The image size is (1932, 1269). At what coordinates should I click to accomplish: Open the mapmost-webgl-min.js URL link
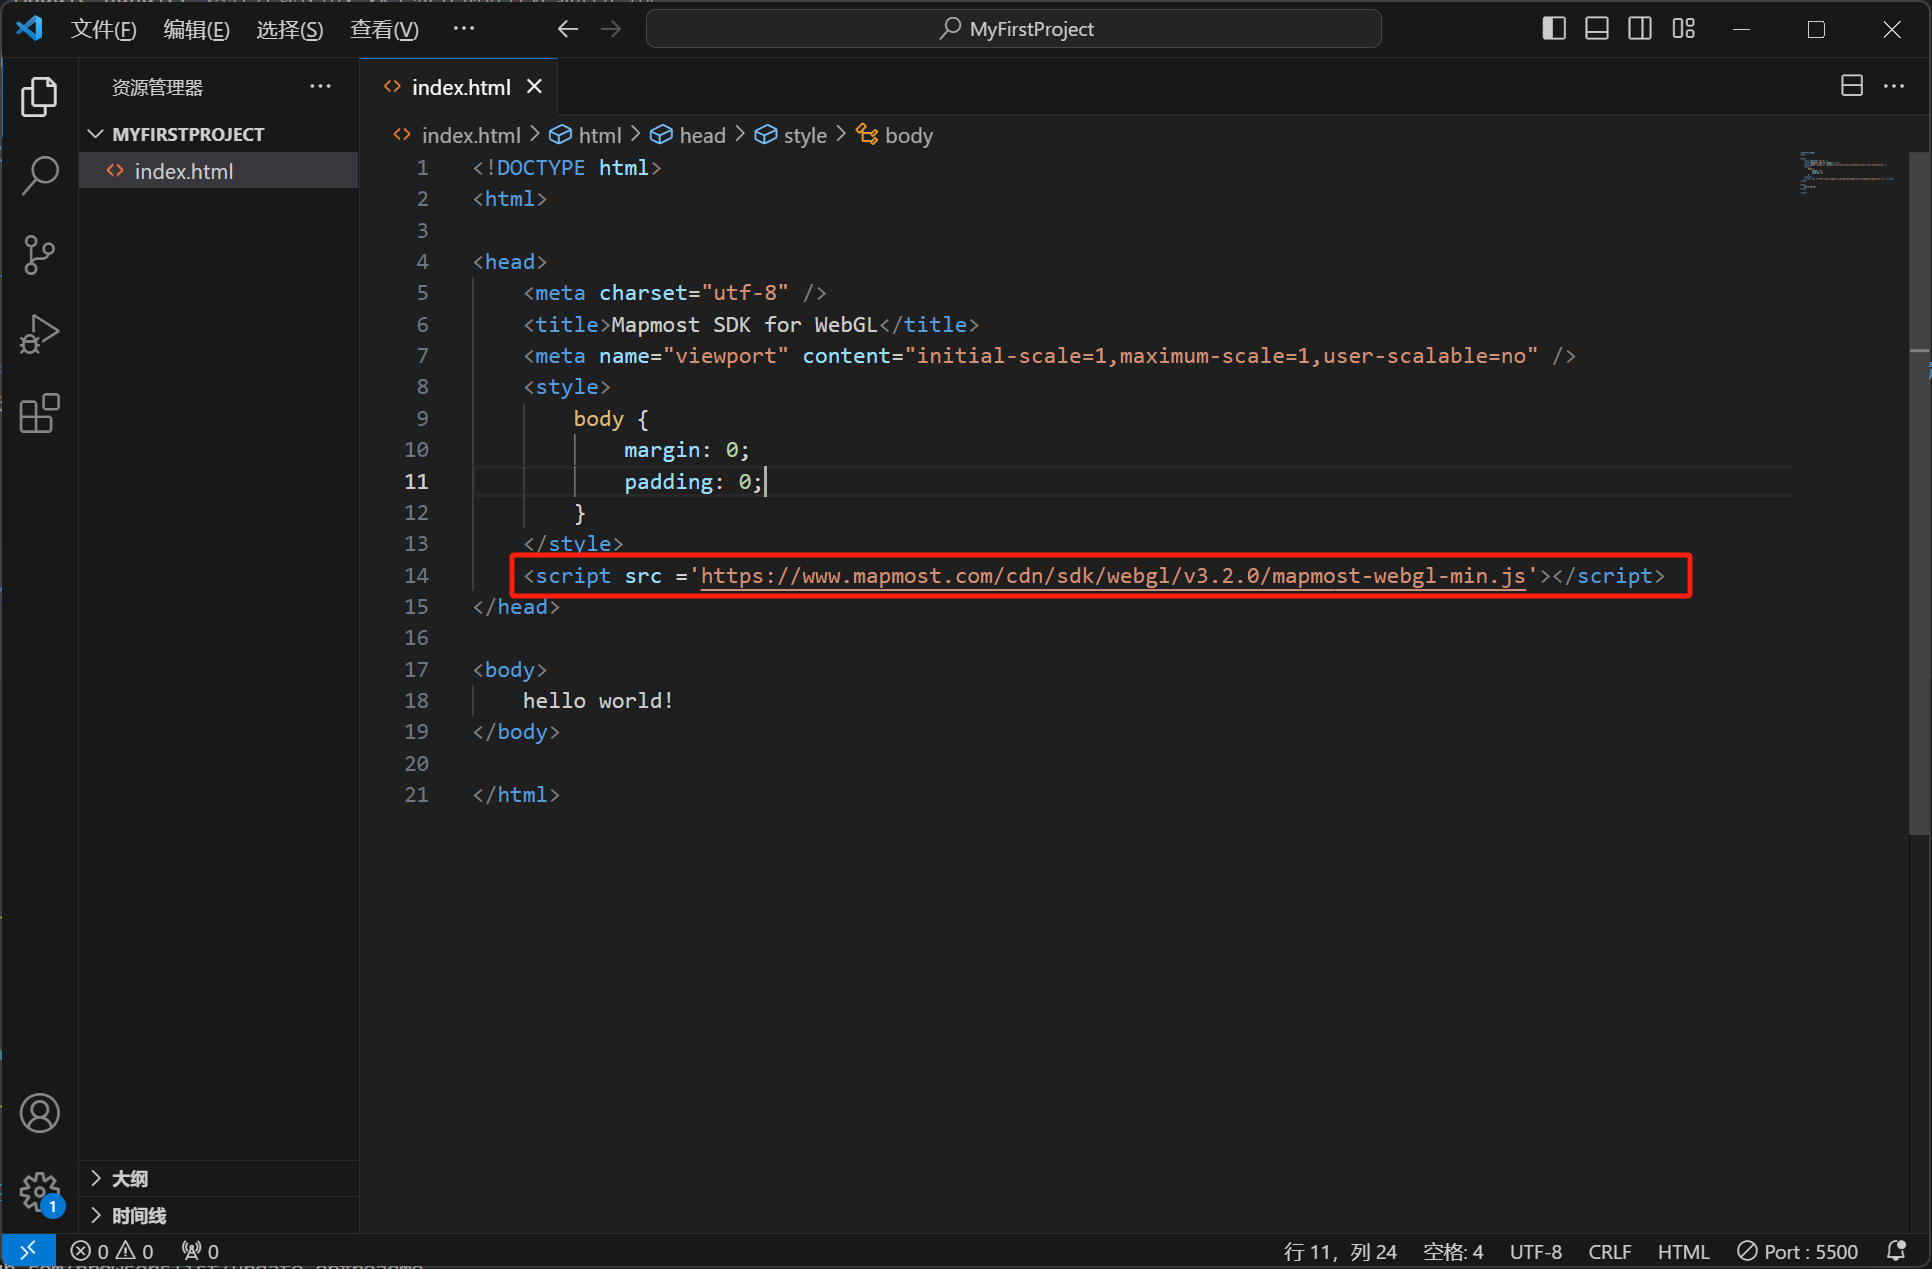[1113, 576]
